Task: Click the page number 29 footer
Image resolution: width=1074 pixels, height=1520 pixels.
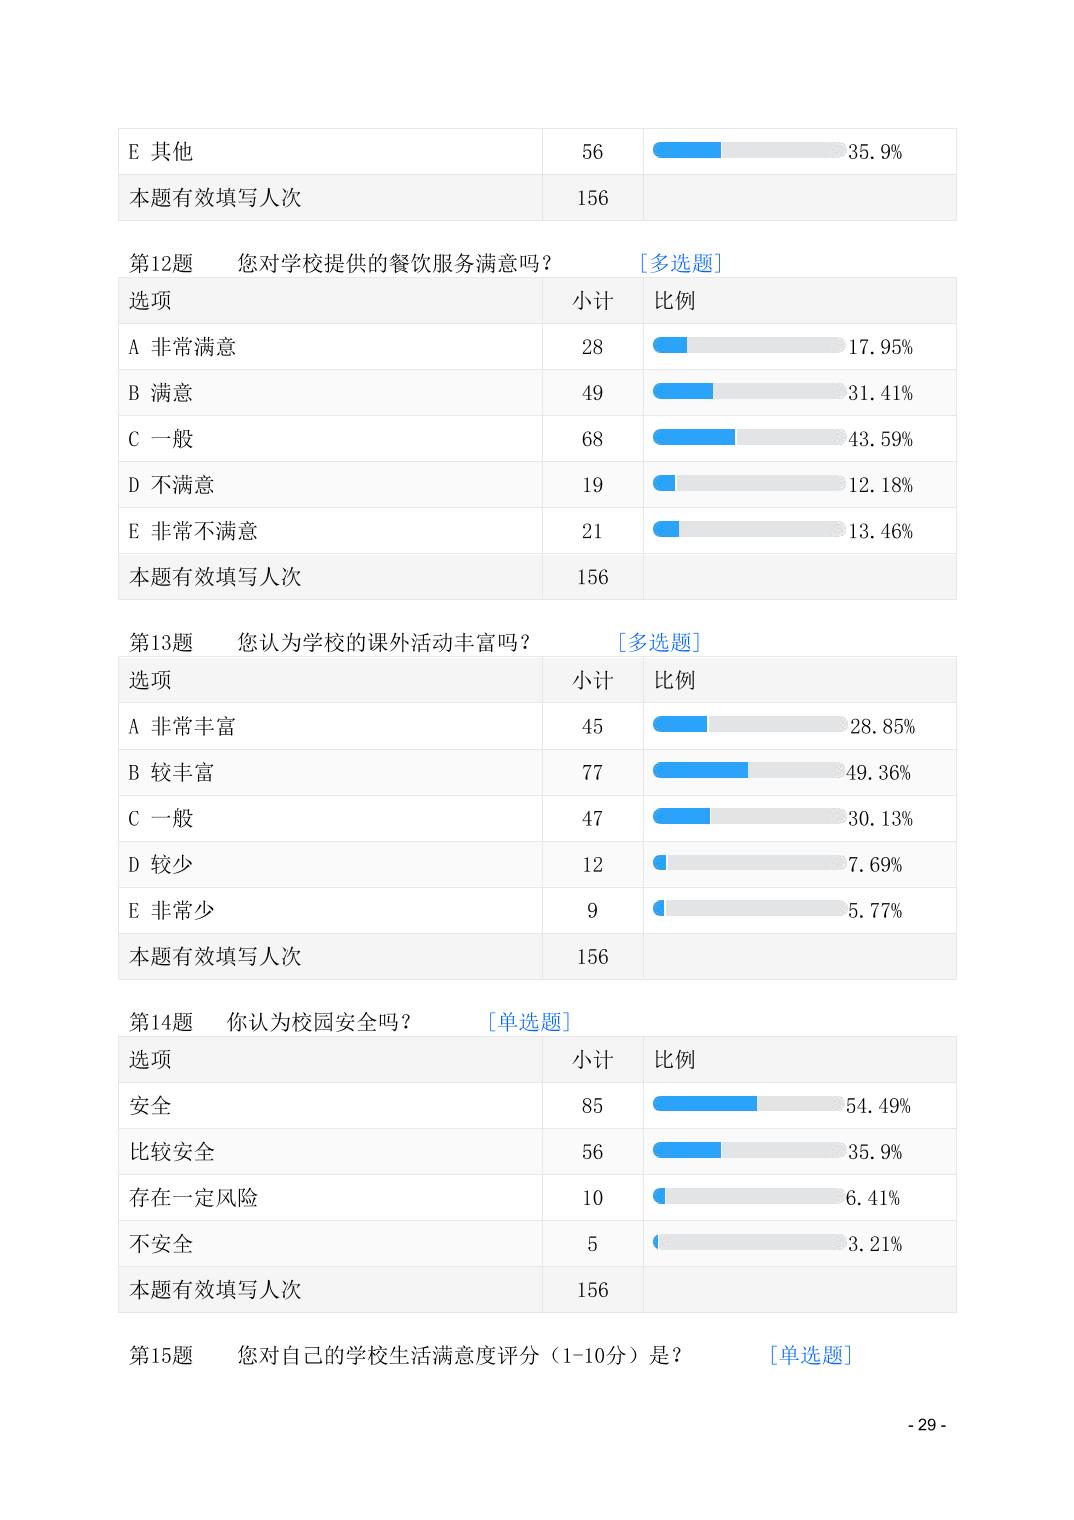Action: 926,1425
